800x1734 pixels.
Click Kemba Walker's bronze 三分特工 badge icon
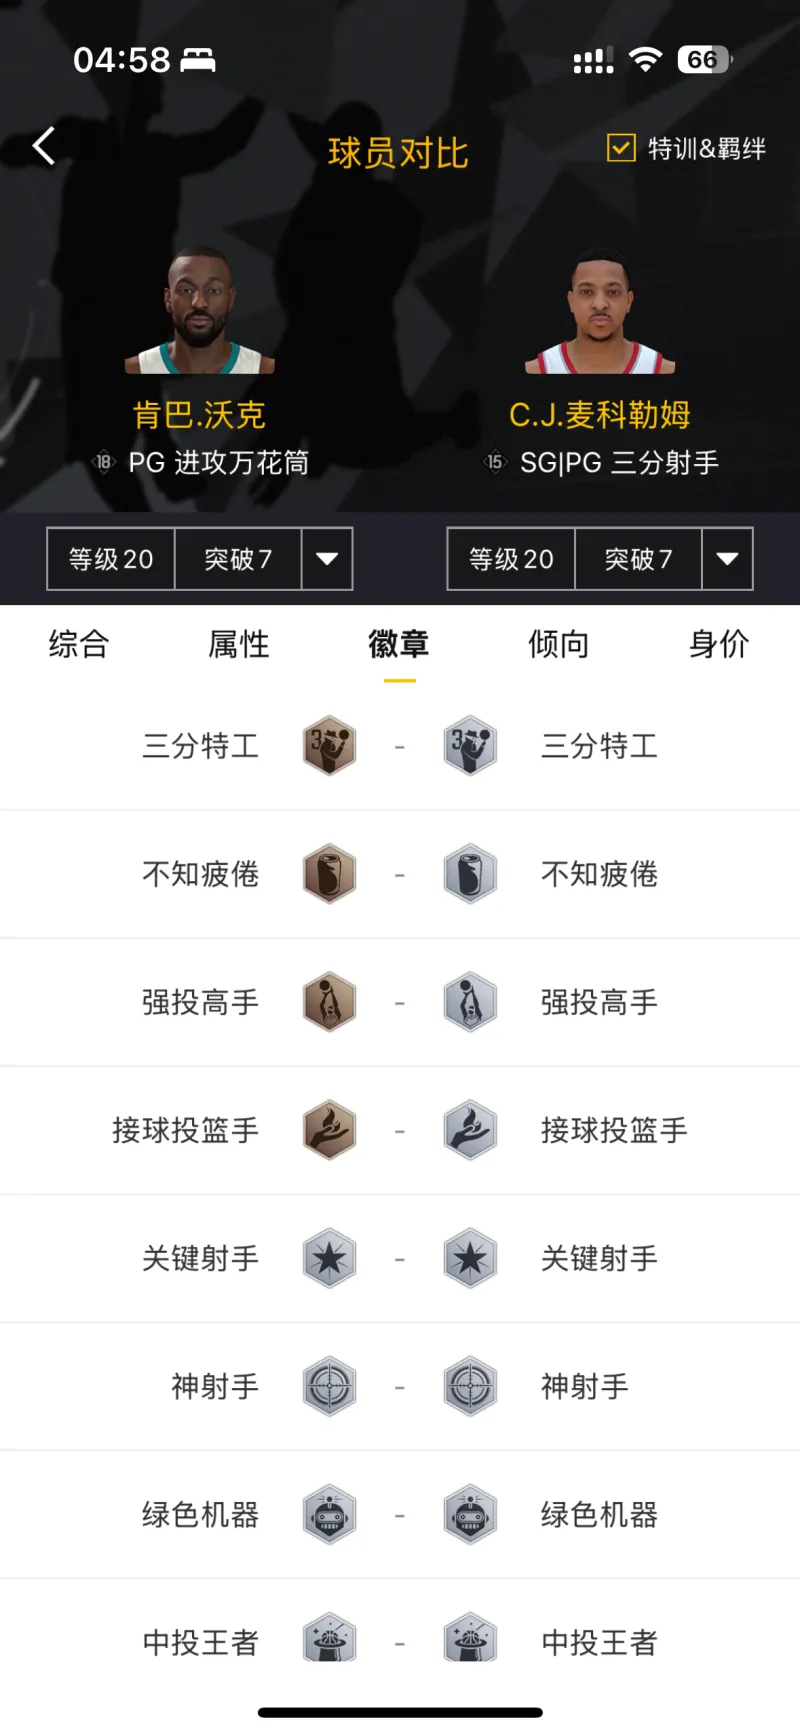tap(330, 746)
